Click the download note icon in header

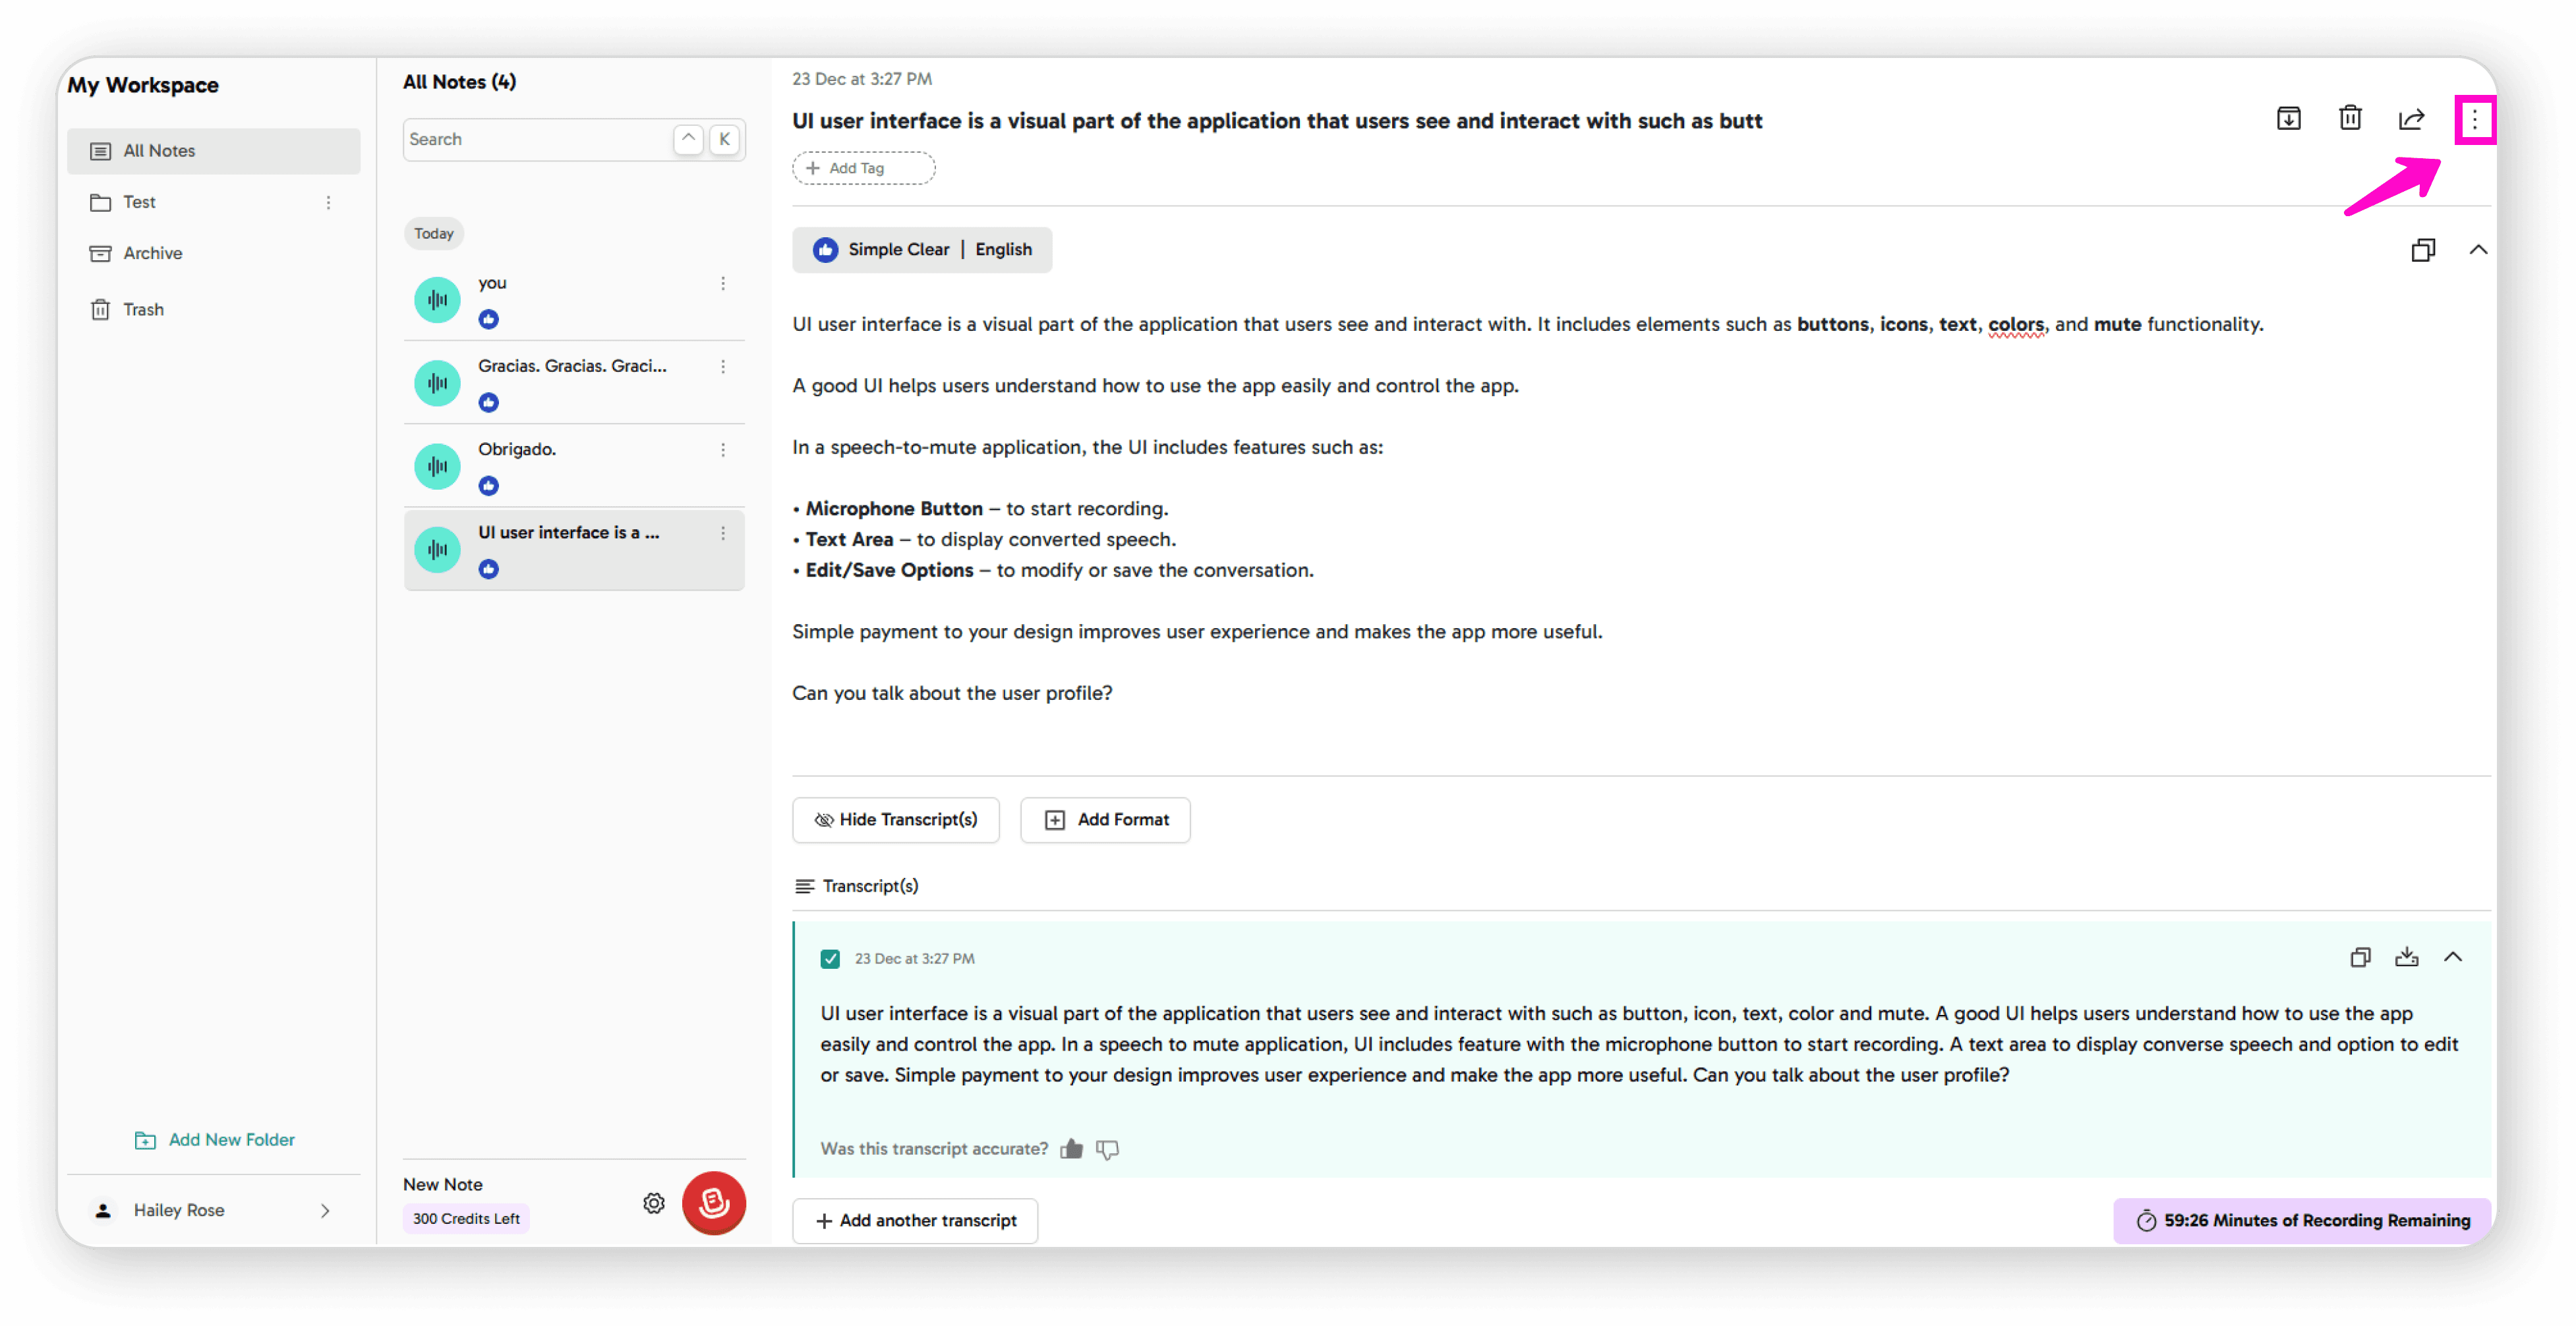pyautogui.click(x=2288, y=119)
